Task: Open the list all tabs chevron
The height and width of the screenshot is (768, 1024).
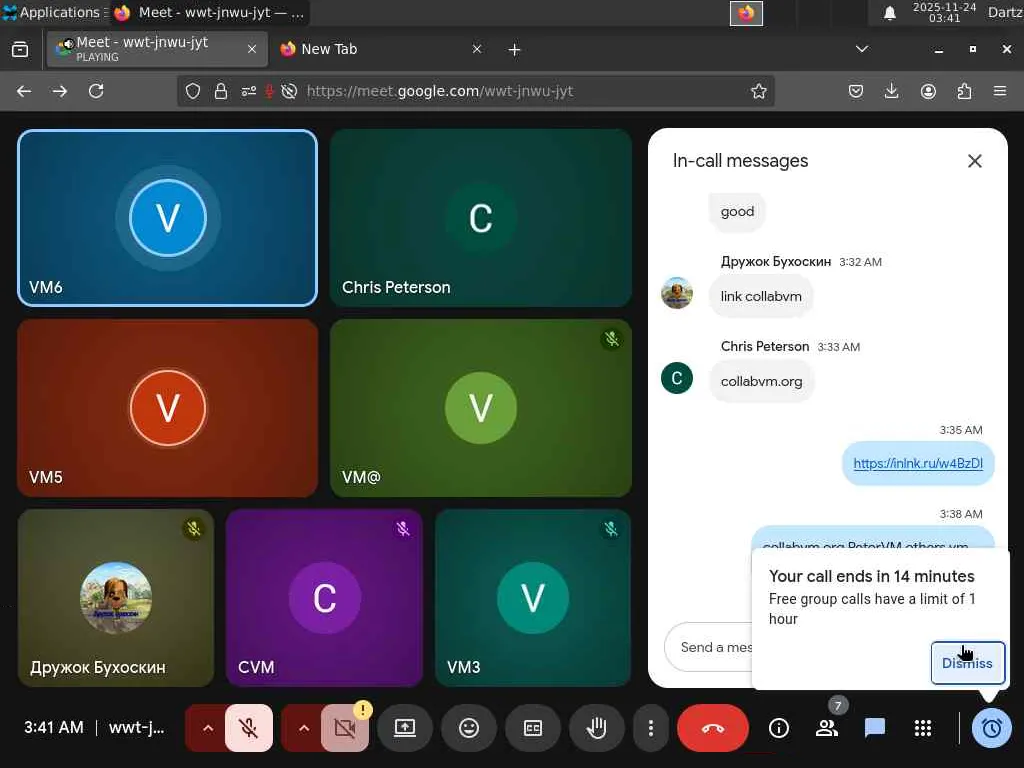Action: click(x=862, y=49)
